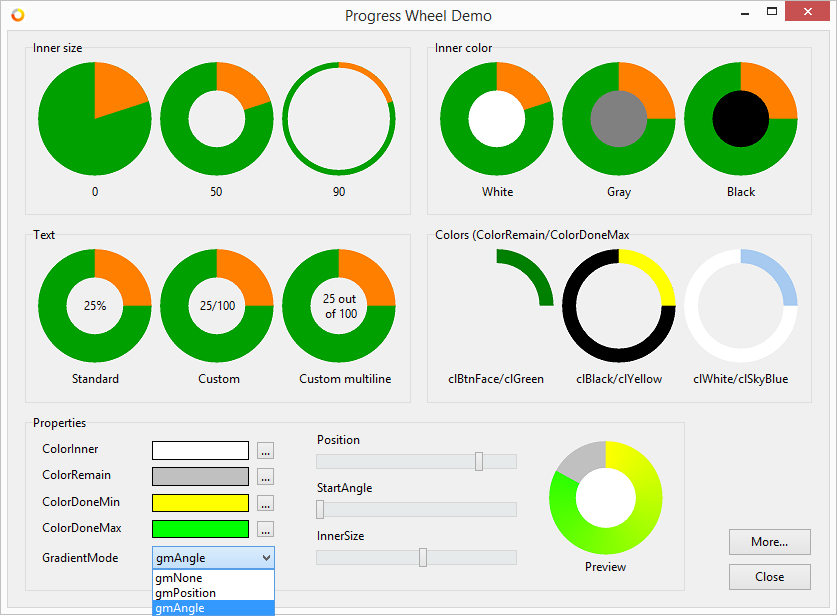Click the ellipsis button beside ColorRemain

[265, 477]
